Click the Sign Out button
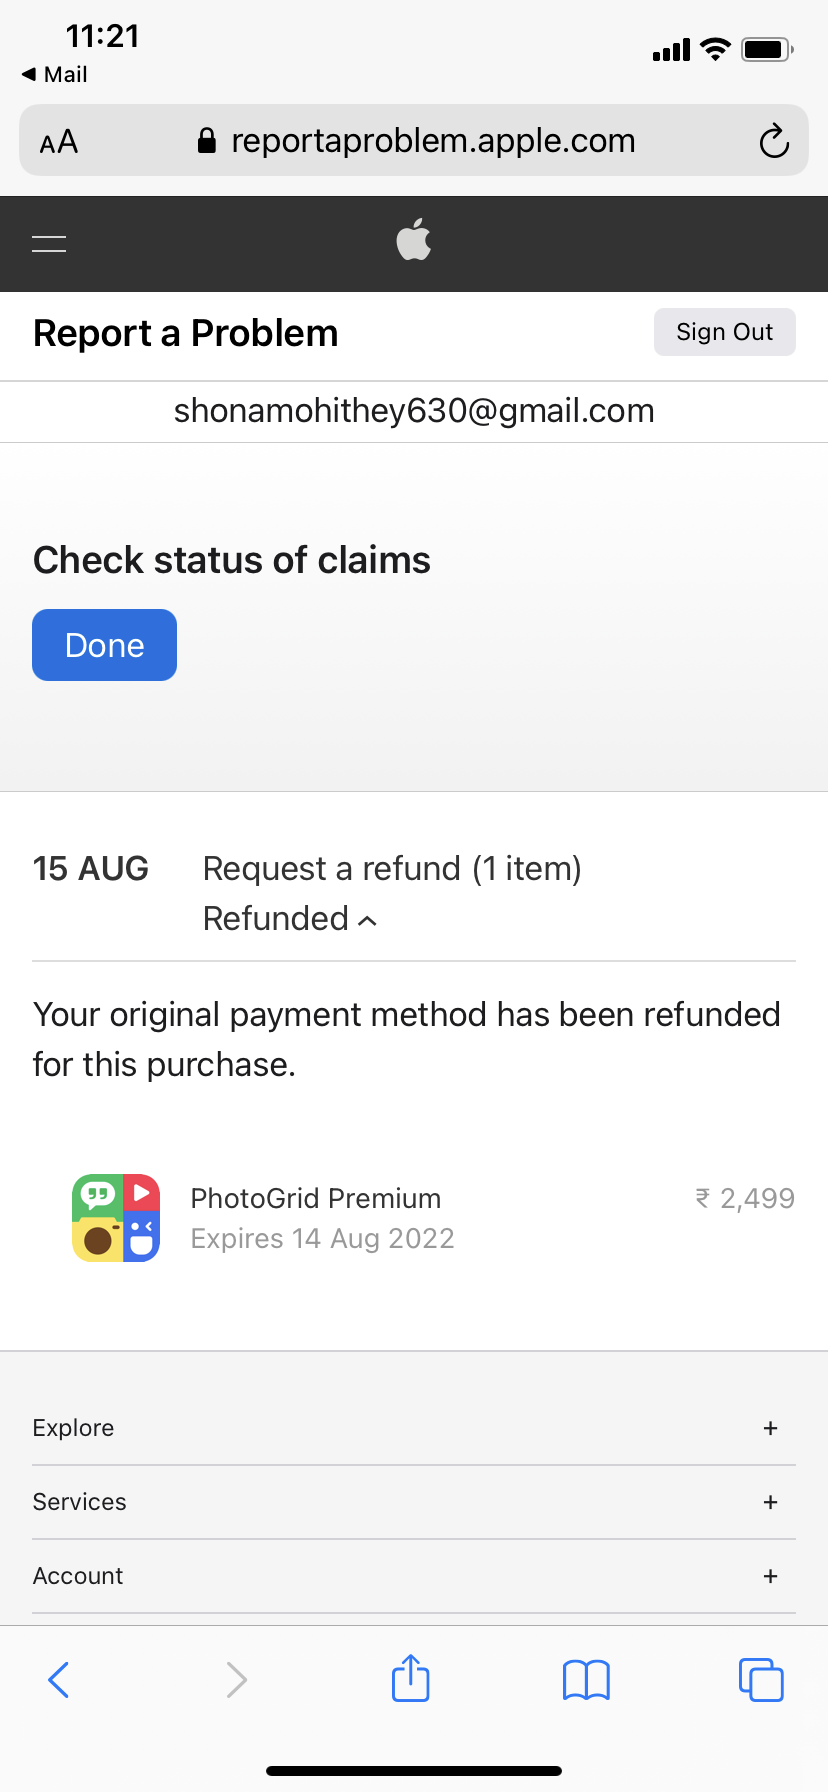This screenshot has width=828, height=1792. click(725, 332)
